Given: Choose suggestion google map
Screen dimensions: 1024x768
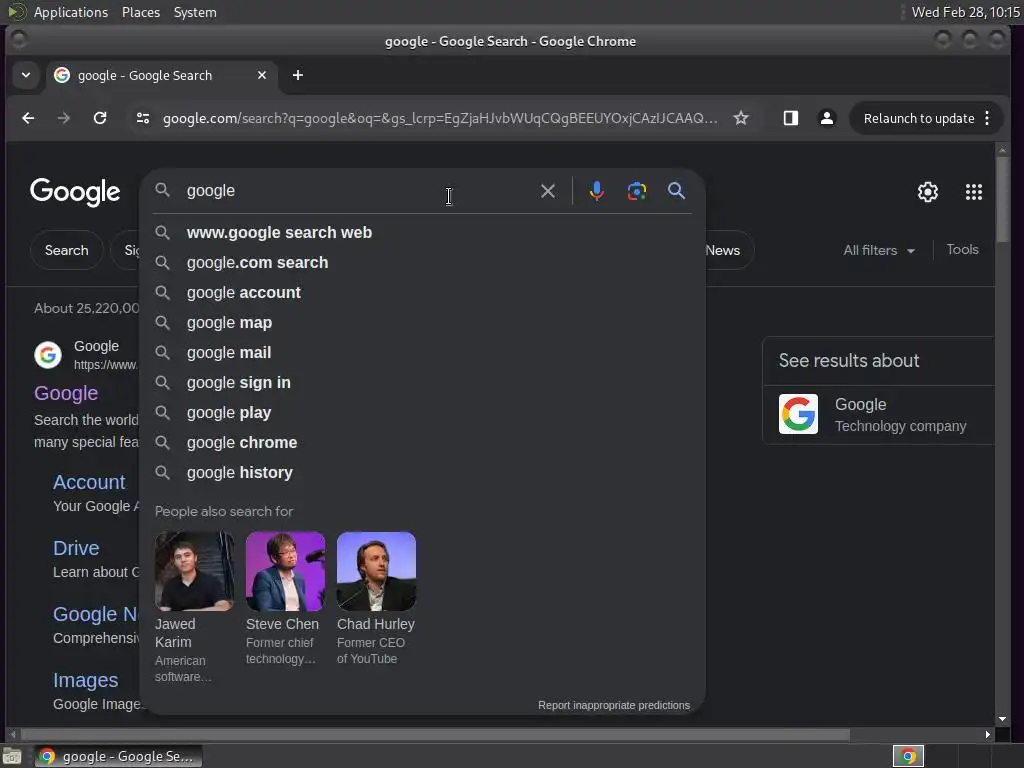Looking at the screenshot, I should [x=422, y=323].
